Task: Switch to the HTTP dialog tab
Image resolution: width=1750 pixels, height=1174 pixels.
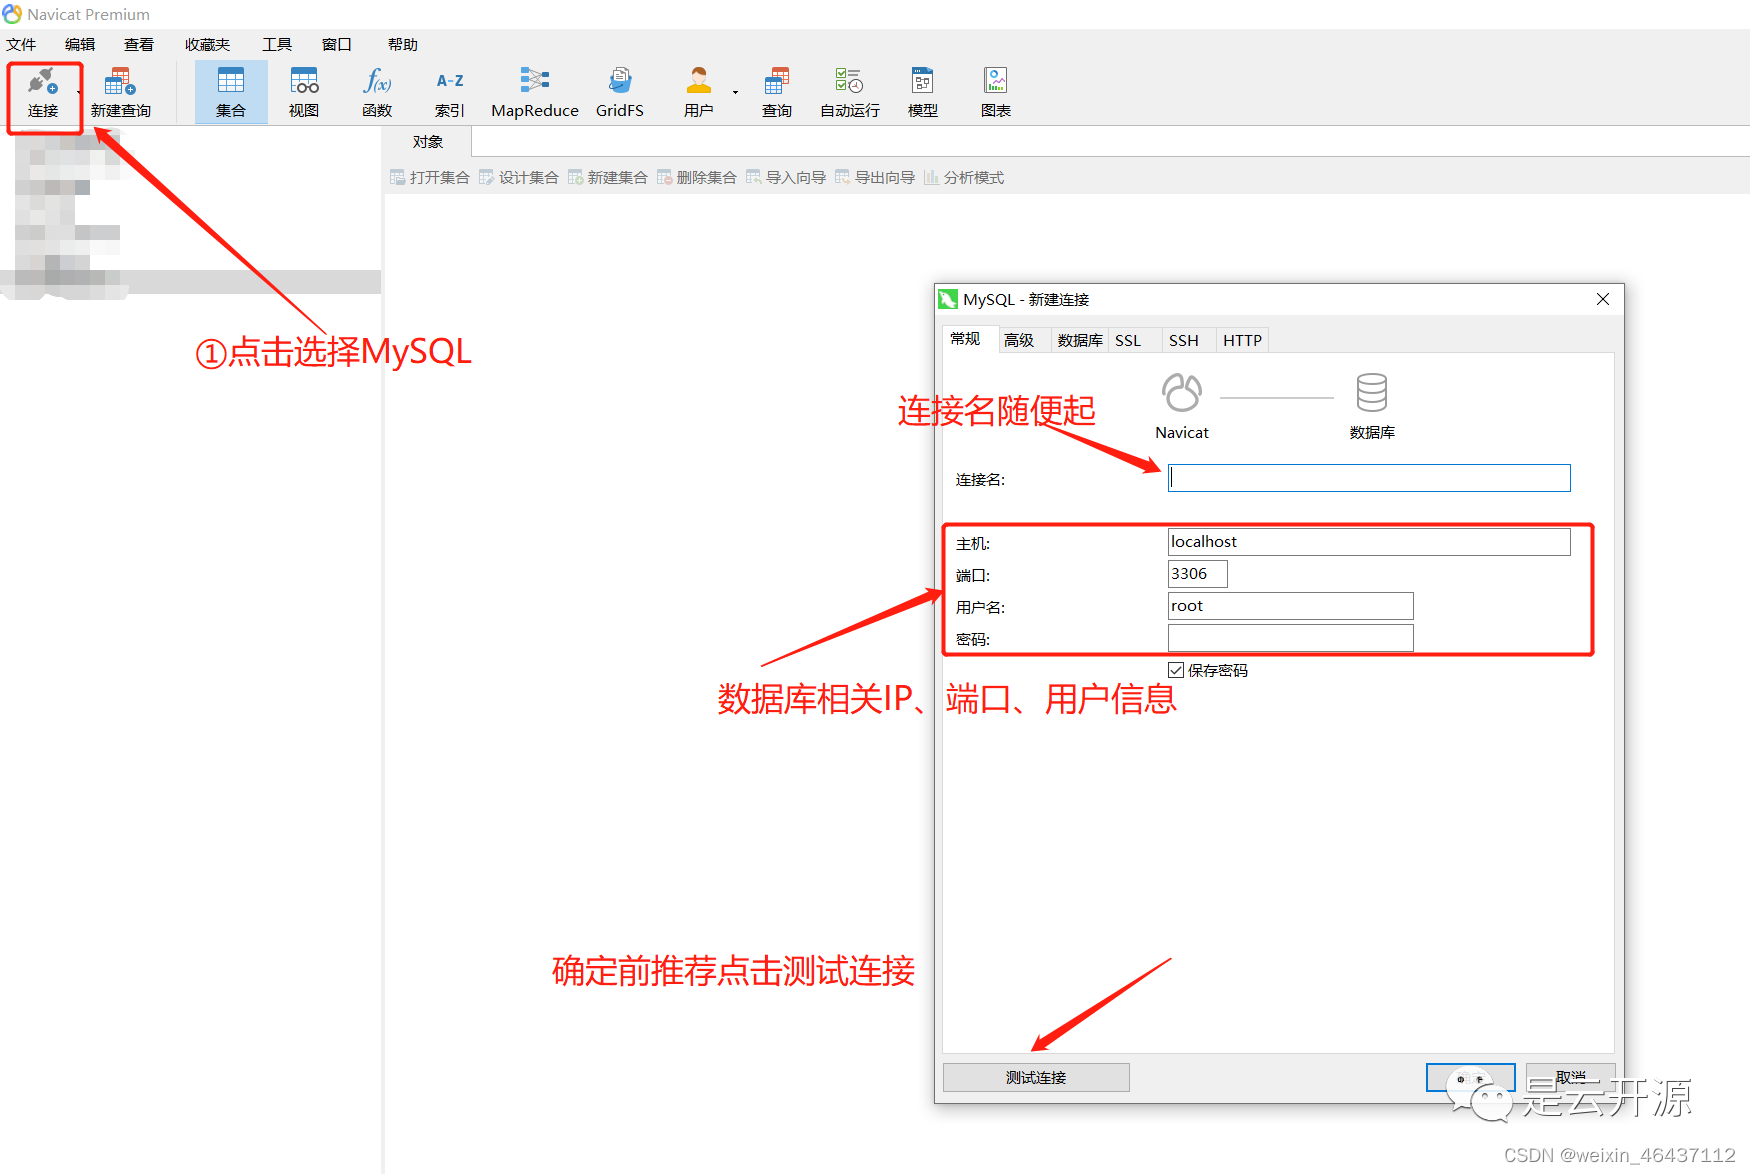Action: 1243,340
